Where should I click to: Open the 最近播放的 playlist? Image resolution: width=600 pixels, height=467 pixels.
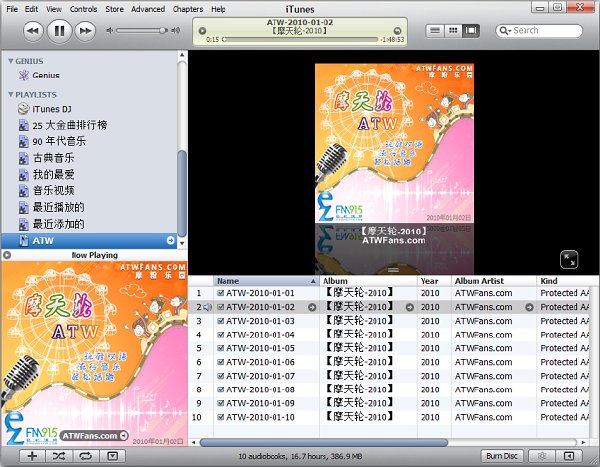pyautogui.click(x=58, y=207)
